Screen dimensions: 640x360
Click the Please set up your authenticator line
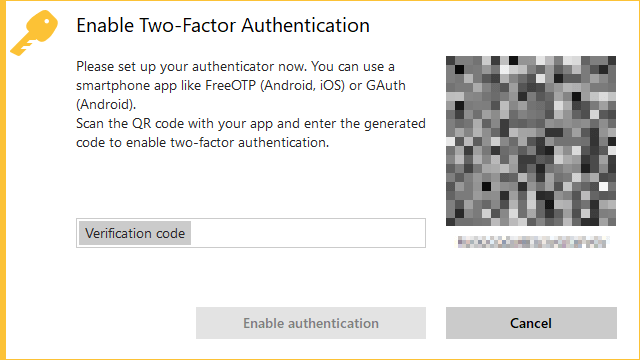pos(235,67)
